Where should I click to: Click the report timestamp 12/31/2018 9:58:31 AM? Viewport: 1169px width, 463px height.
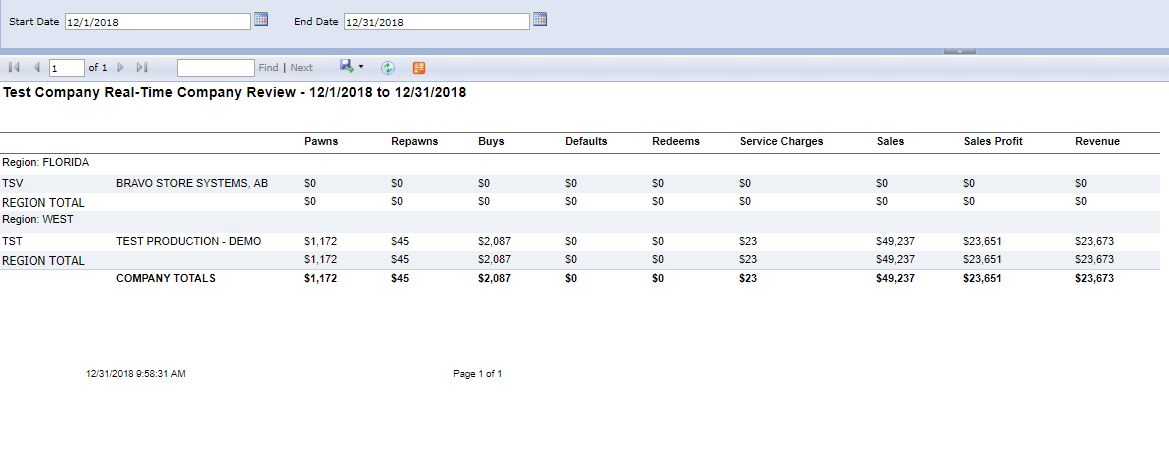tap(136, 374)
